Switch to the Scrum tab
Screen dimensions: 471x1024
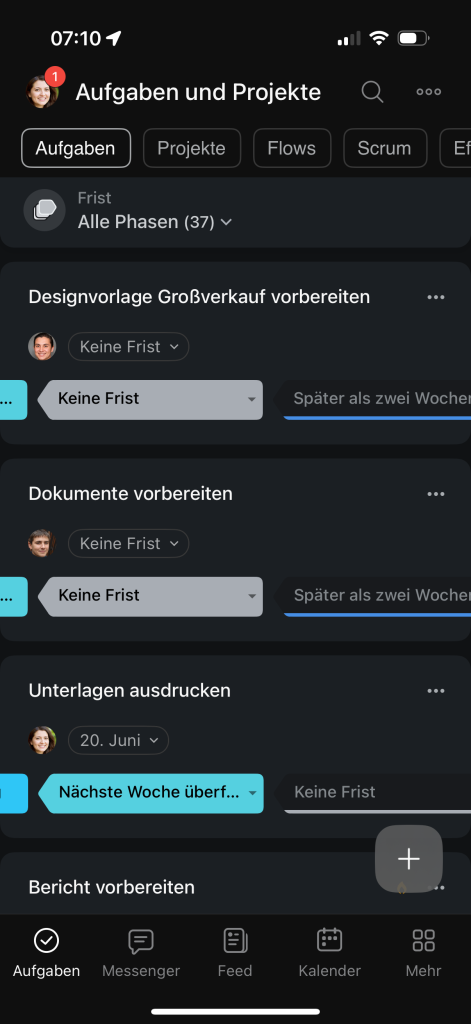pyautogui.click(x=384, y=148)
